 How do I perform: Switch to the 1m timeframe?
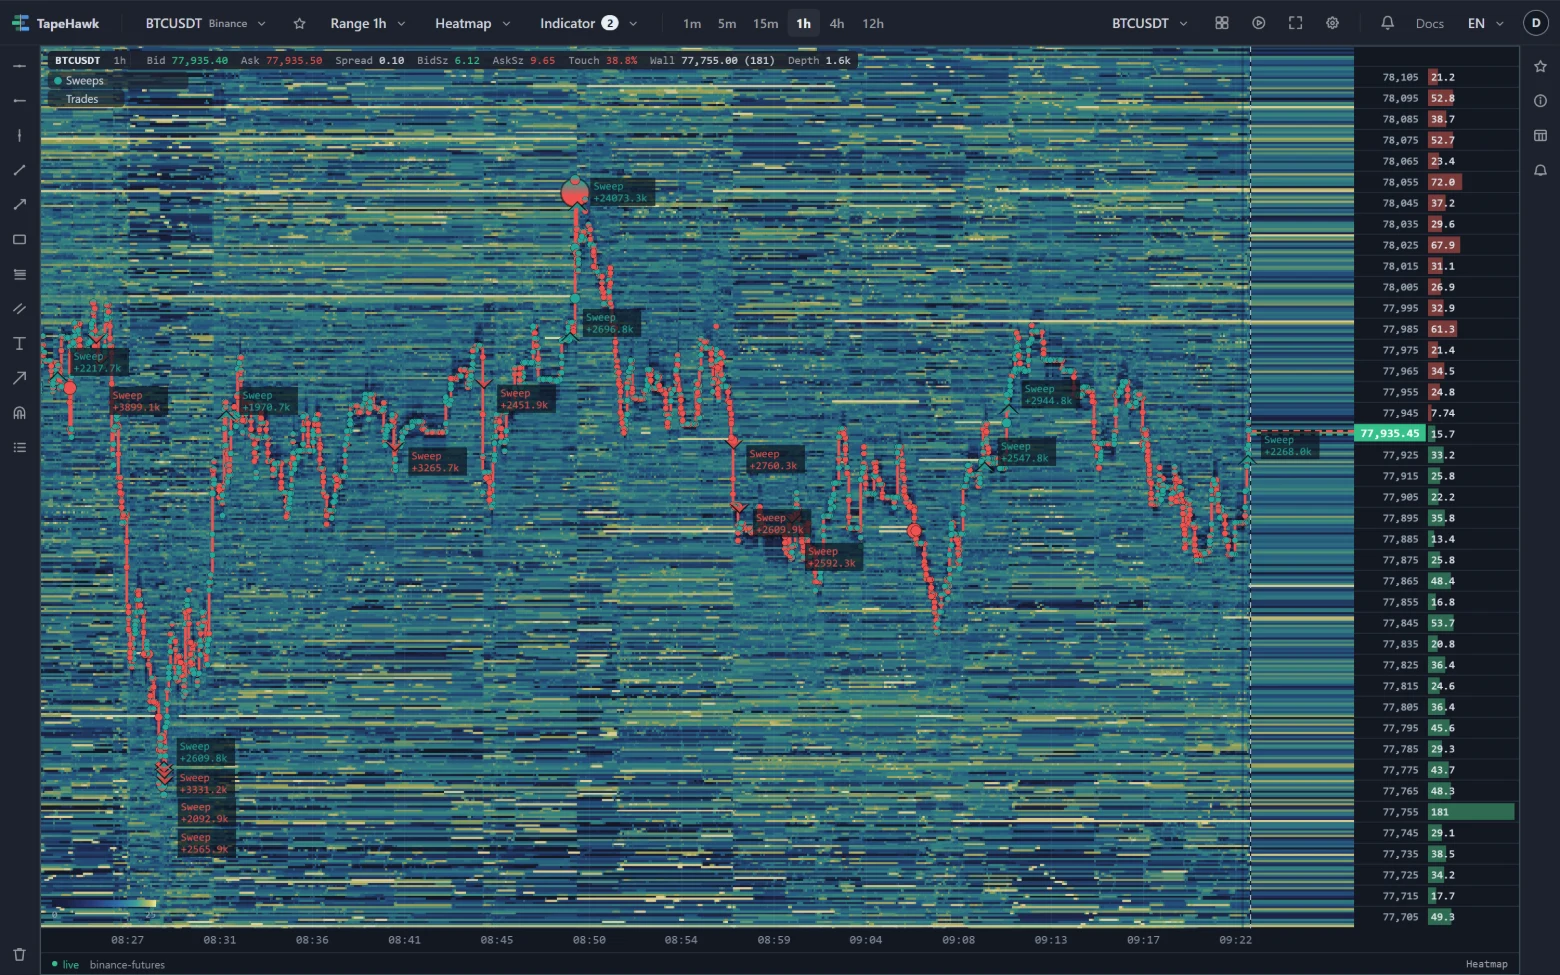click(692, 23)
